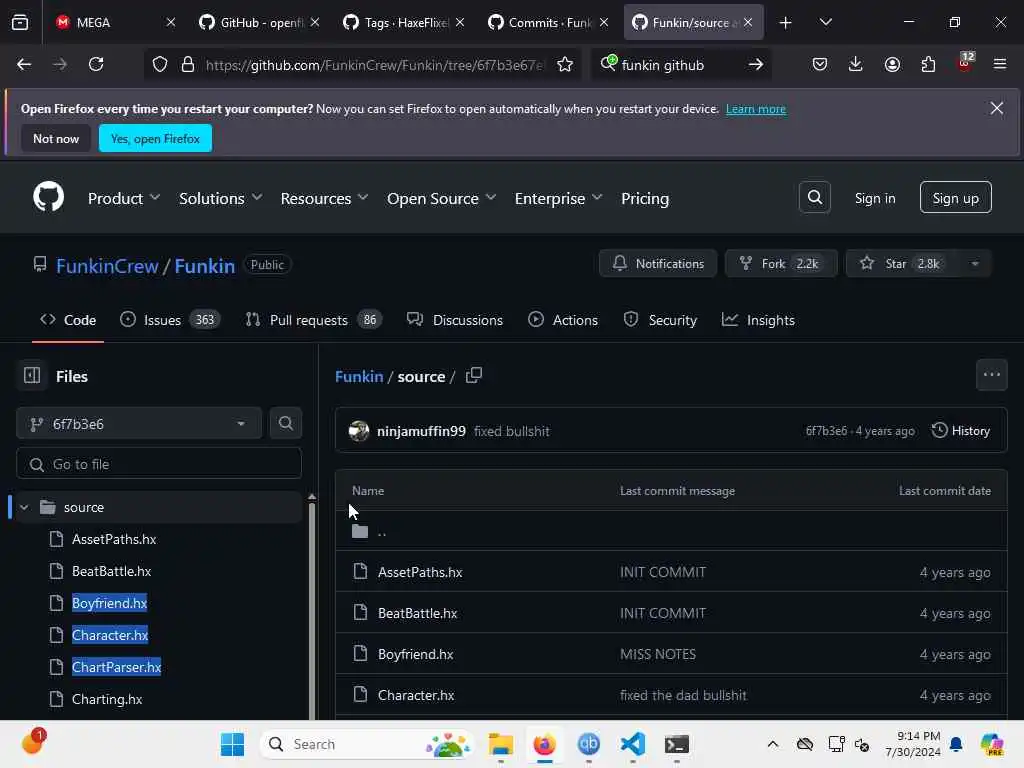
Task: Open the Security tab
Action: point(660,319)
